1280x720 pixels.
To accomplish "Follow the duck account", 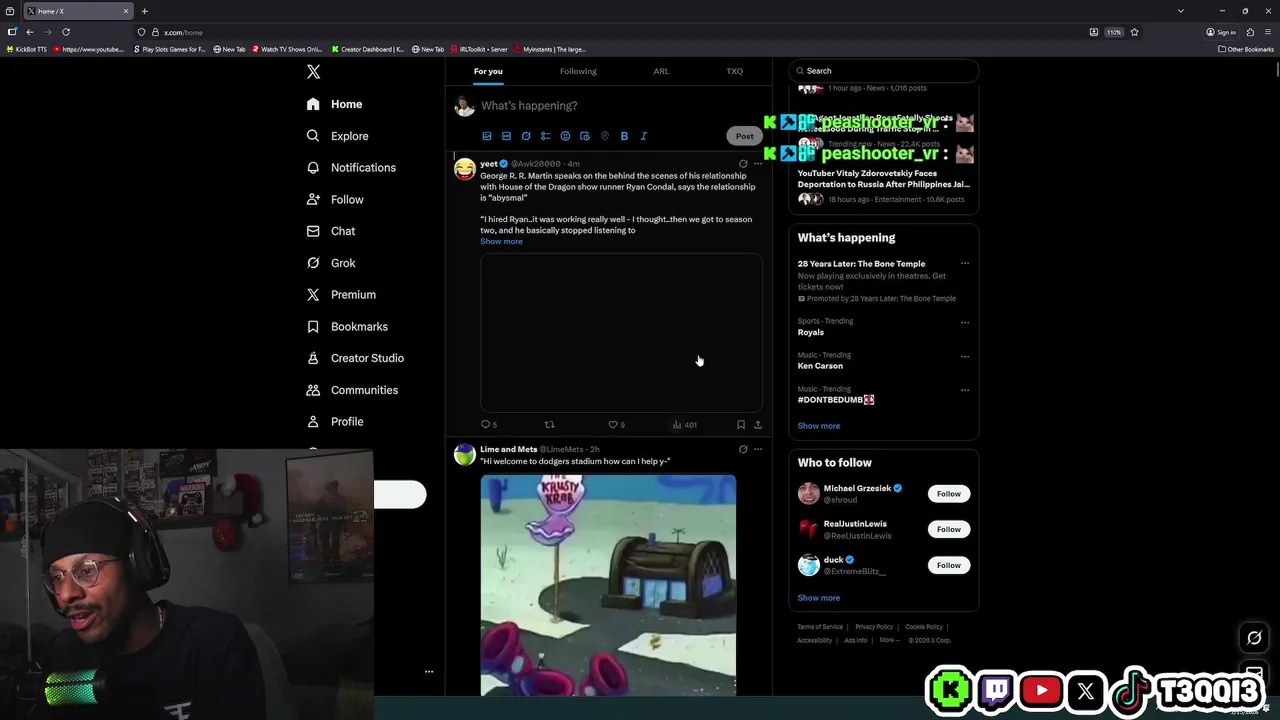I will click(949, 565).
